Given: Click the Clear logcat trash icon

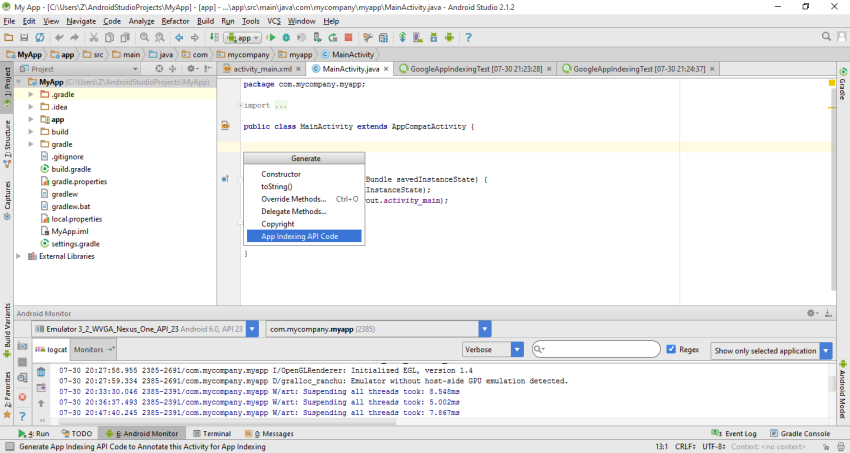Looking at the screenshot, I should click(x=41, y=372).
